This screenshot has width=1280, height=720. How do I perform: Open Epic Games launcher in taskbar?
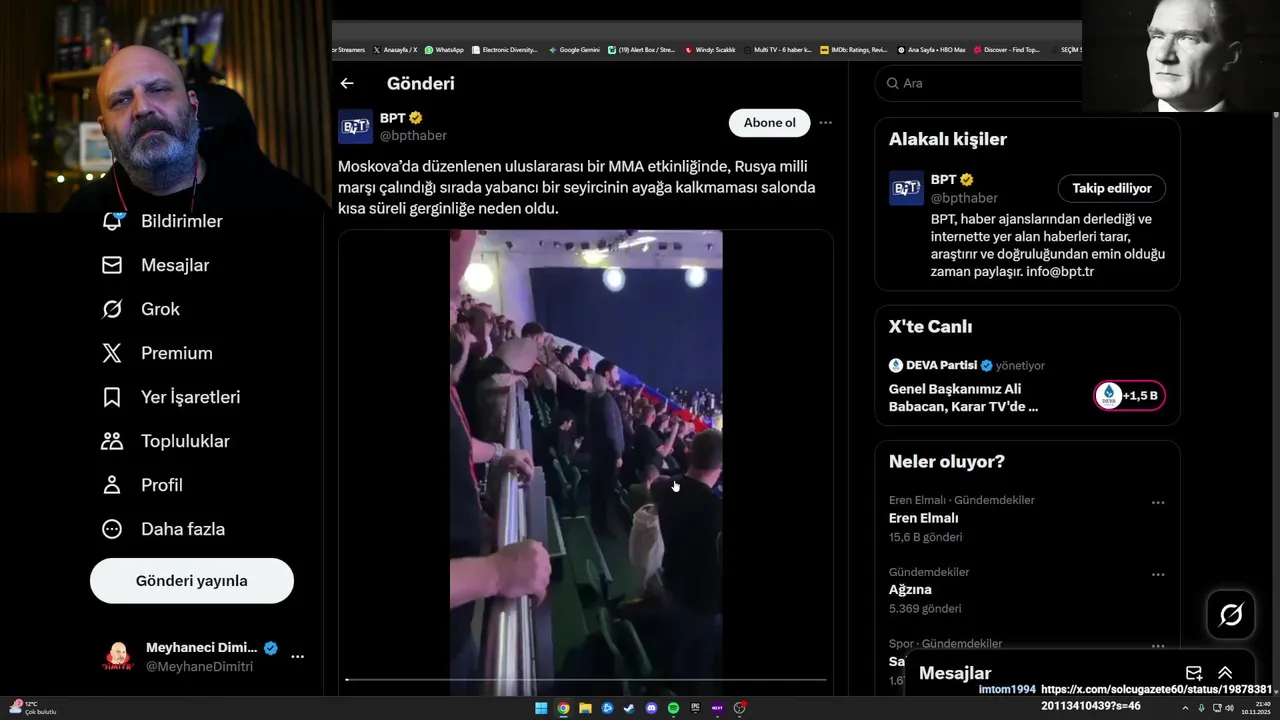click(x=695, y=708)
